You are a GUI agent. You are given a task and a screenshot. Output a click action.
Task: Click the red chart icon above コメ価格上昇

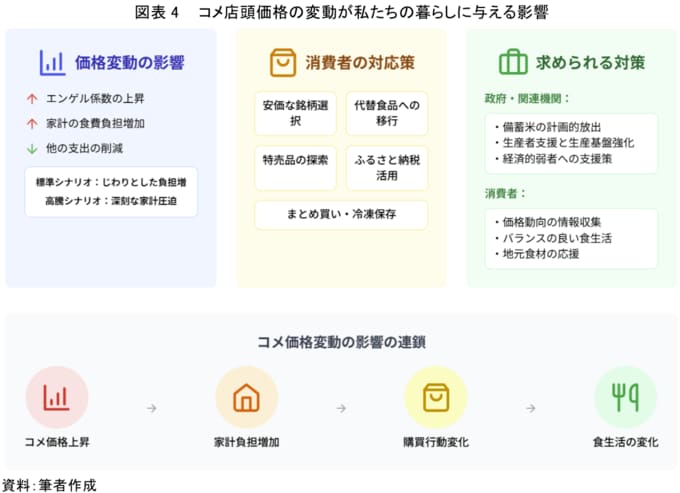(56, 397)
